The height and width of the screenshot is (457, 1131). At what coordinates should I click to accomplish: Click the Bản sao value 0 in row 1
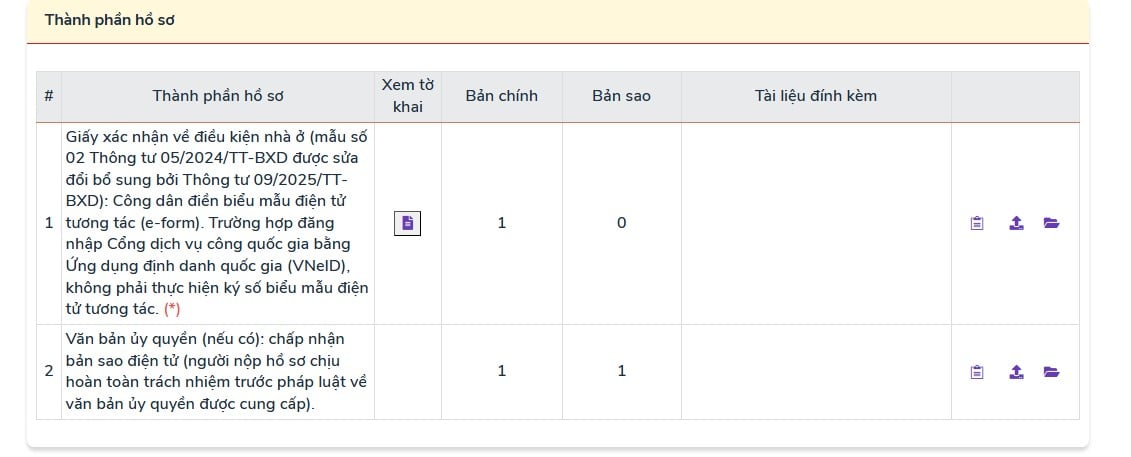click(x=621, y=223)
